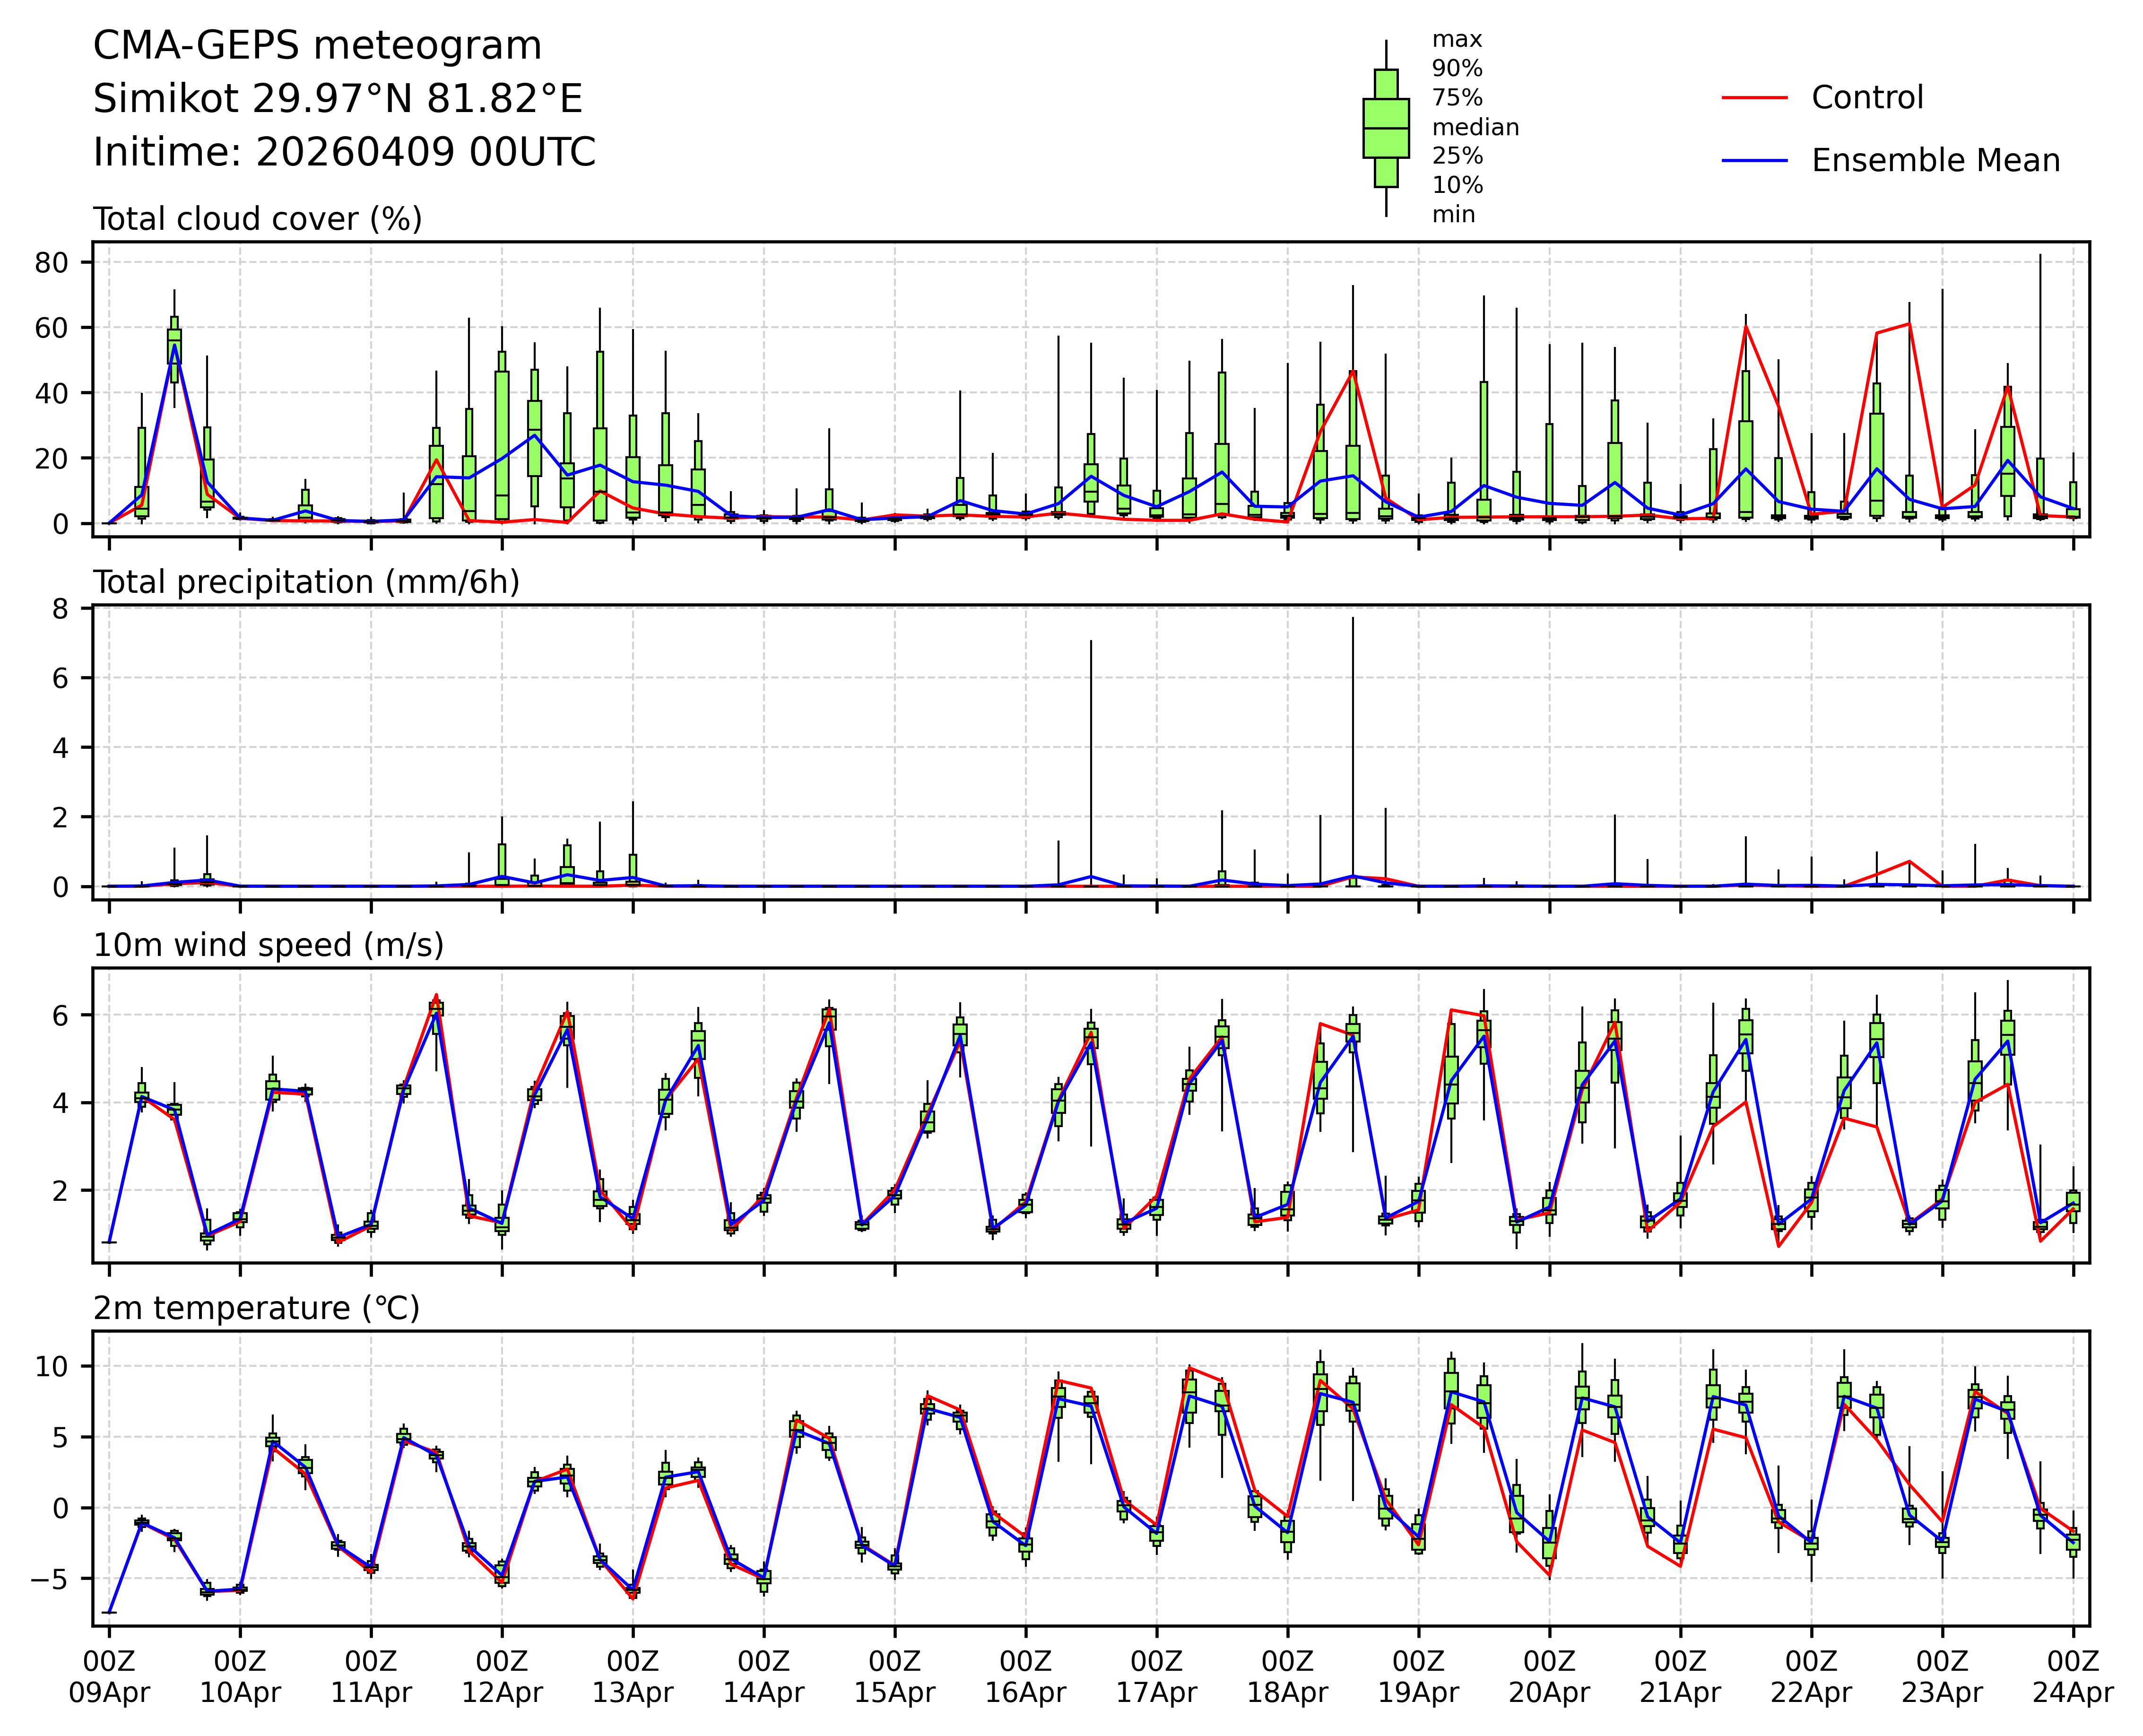Screen dimensions: 2143x1736
Task: Click the 80 tick on cloud cover axis
Action: tap(52, 263)
